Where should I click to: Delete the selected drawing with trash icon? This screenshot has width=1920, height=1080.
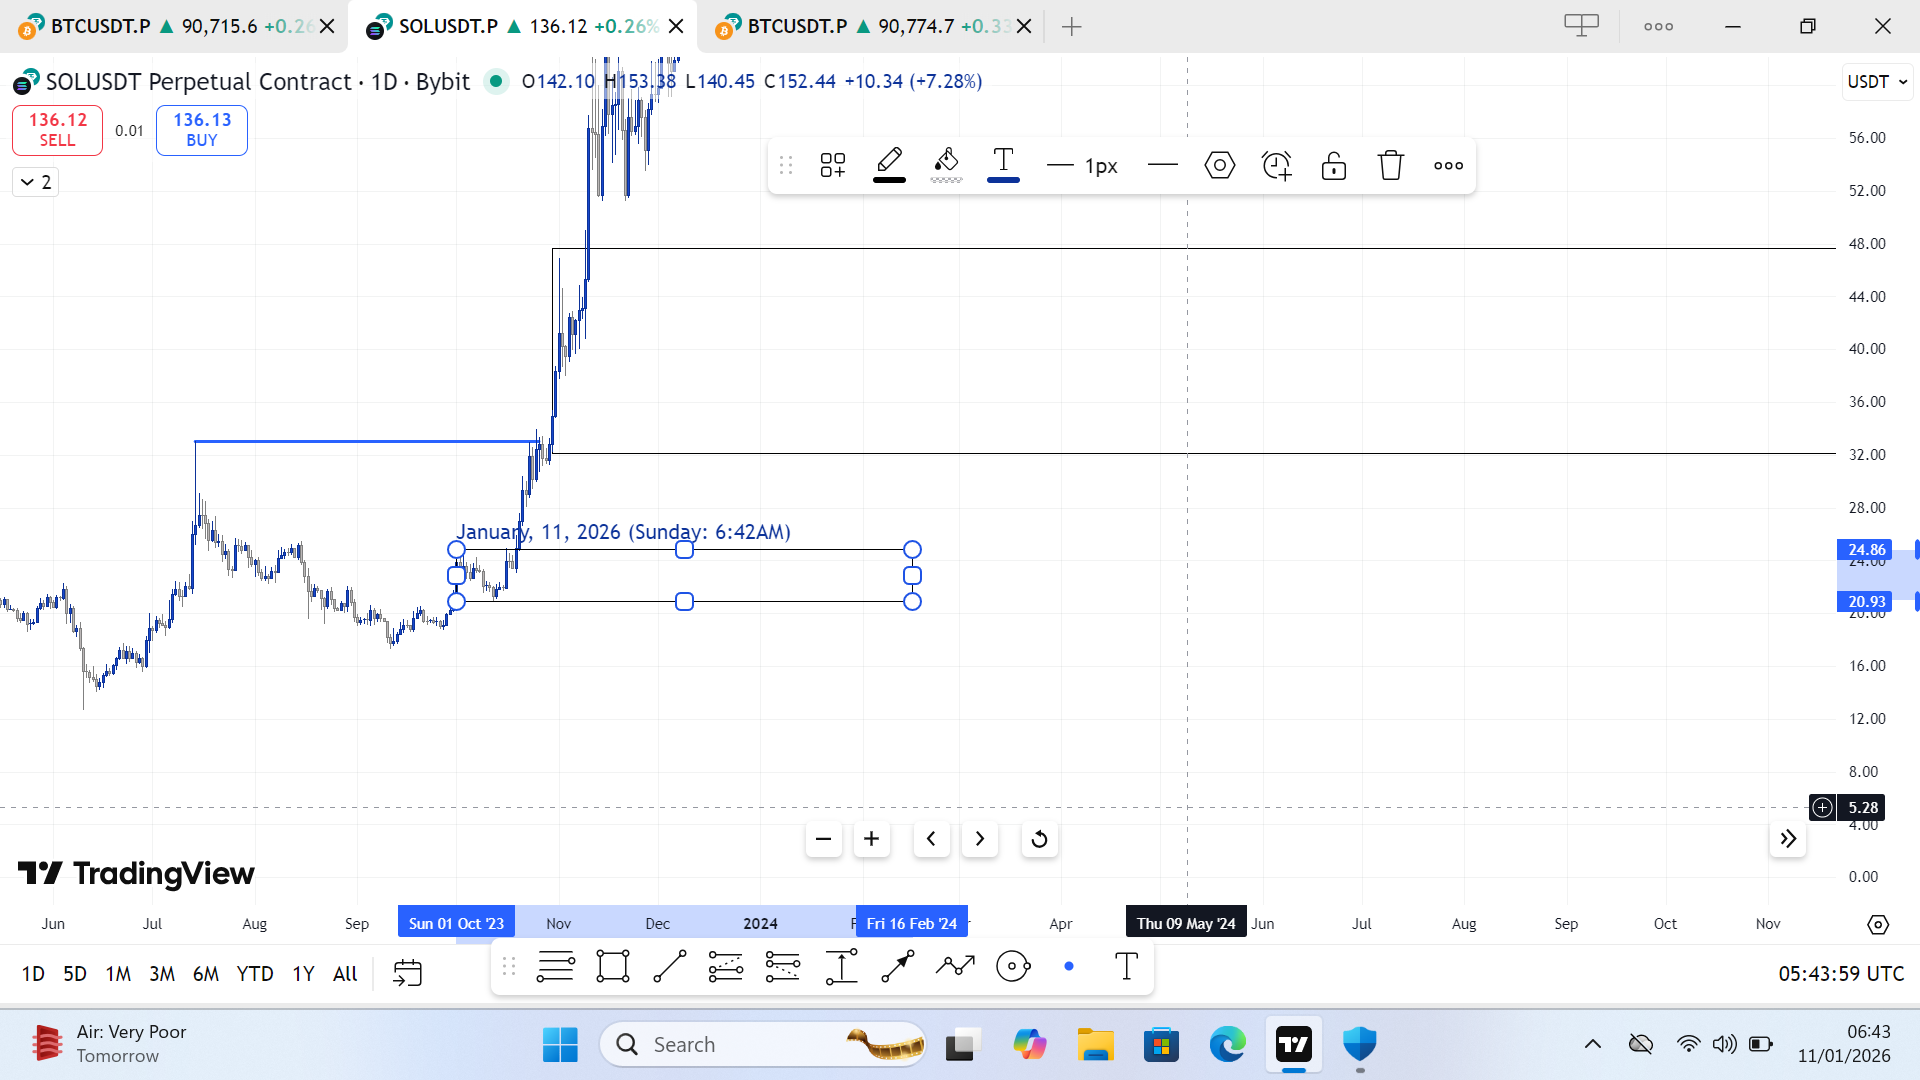[x=1390, y=166]
